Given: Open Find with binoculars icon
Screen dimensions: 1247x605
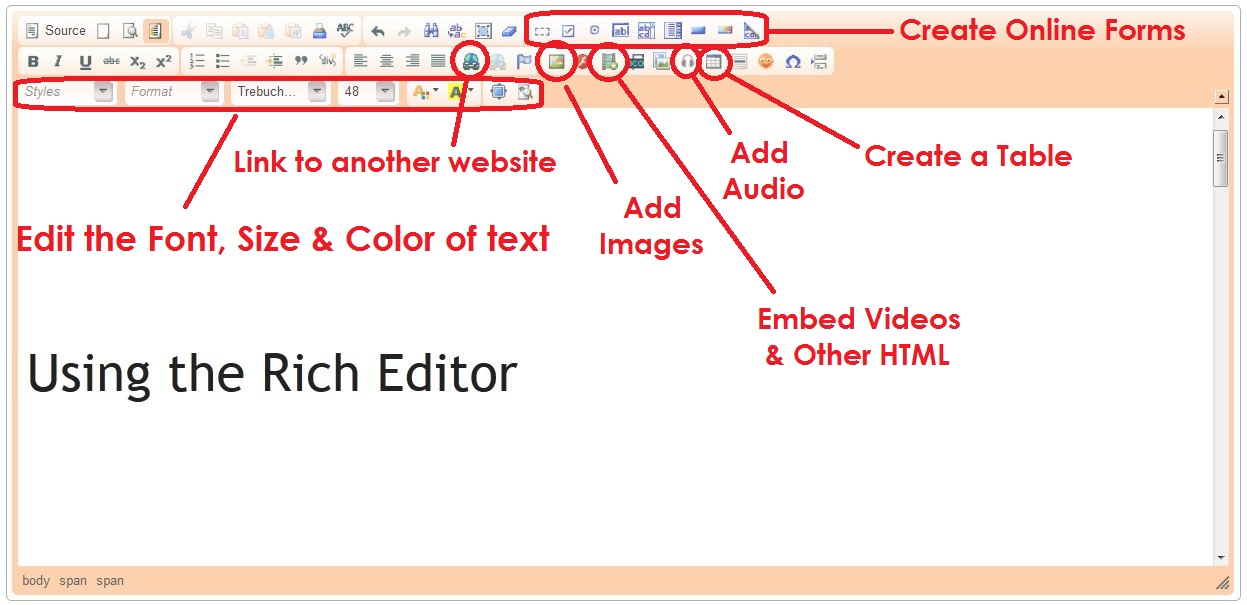Looking at the screenshot, I should point(431,31).
